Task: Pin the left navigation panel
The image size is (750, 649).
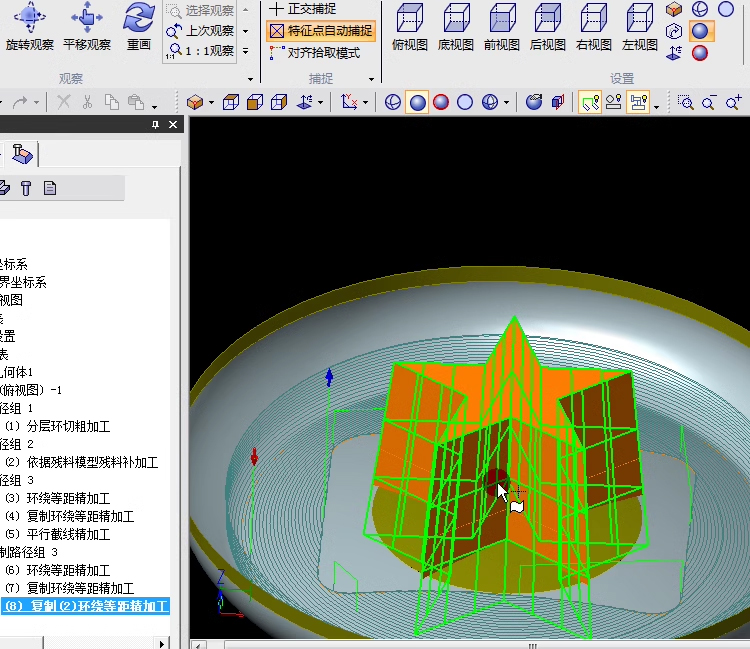Action: (x=156, y=125)
